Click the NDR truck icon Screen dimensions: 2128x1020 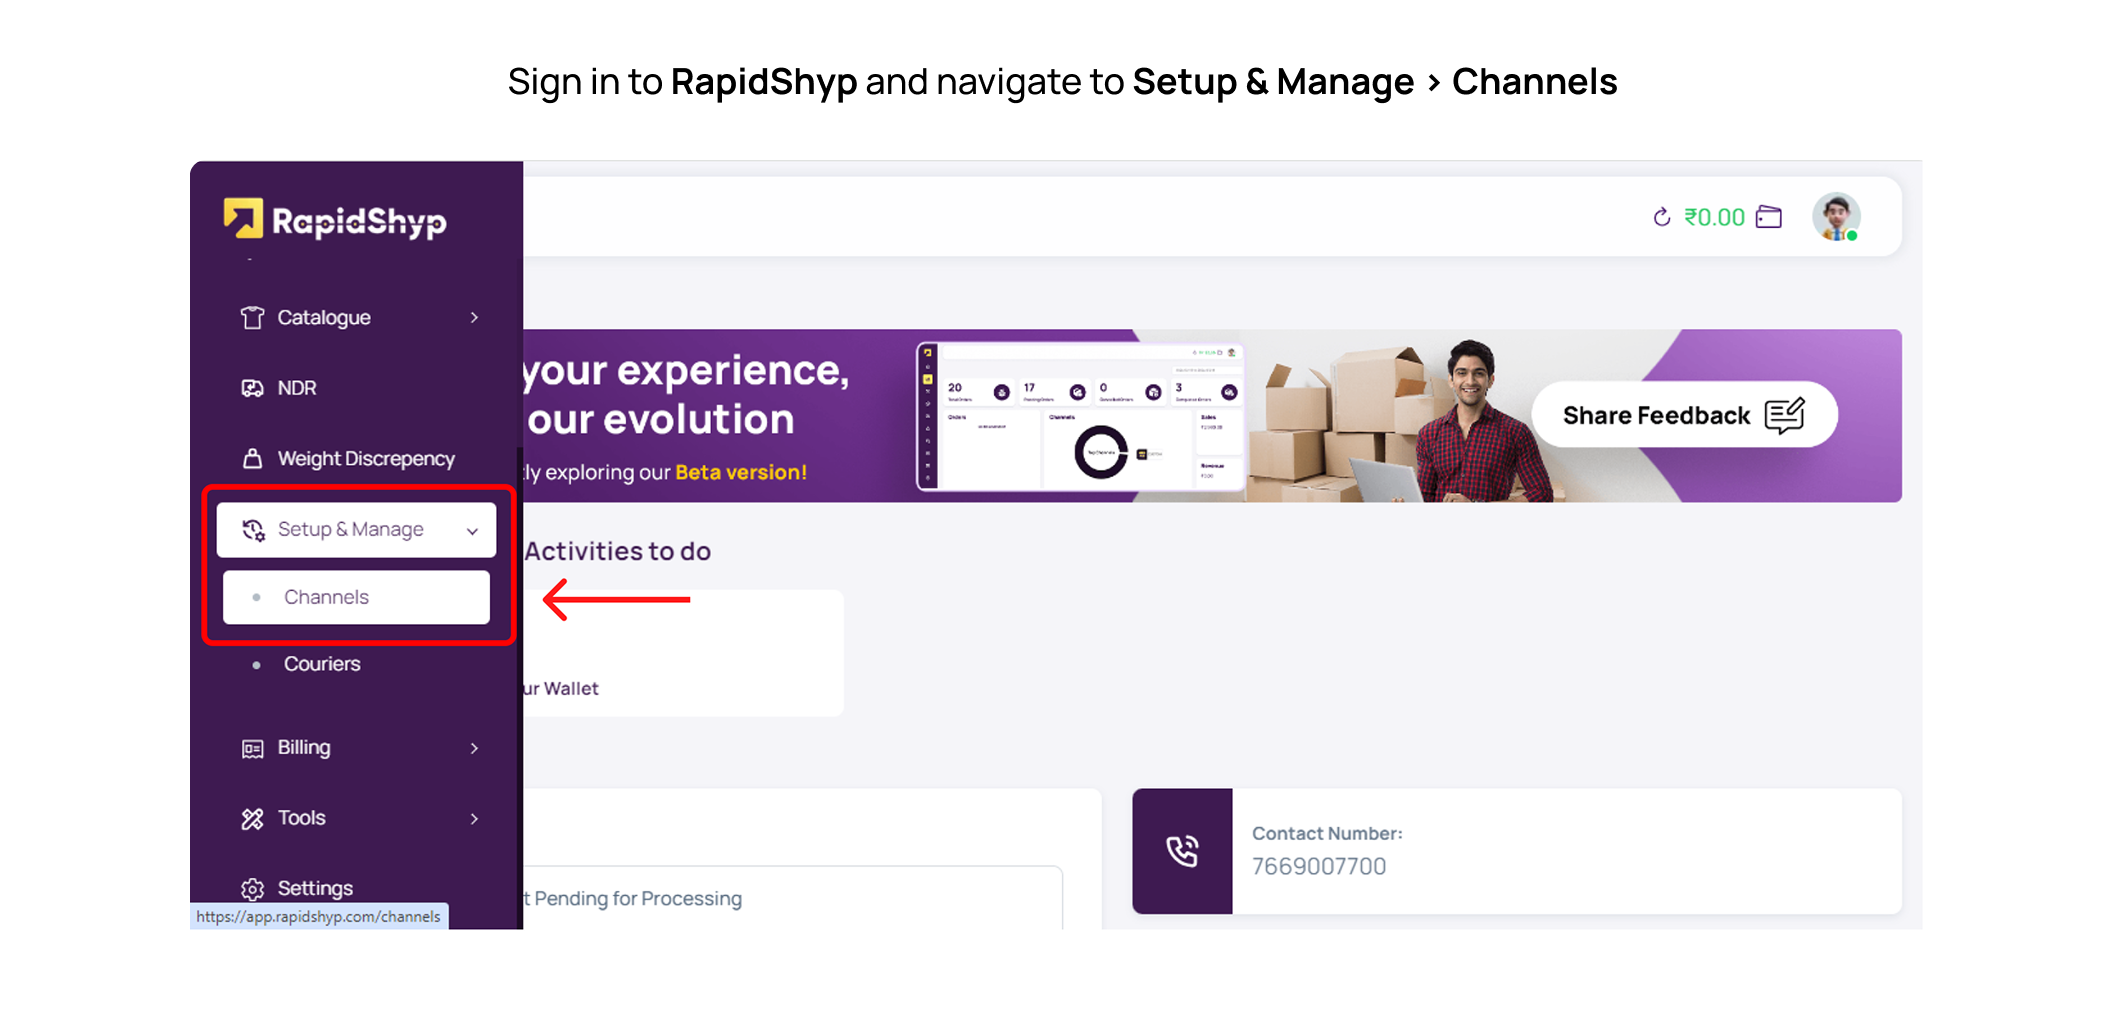coord(252,388)
